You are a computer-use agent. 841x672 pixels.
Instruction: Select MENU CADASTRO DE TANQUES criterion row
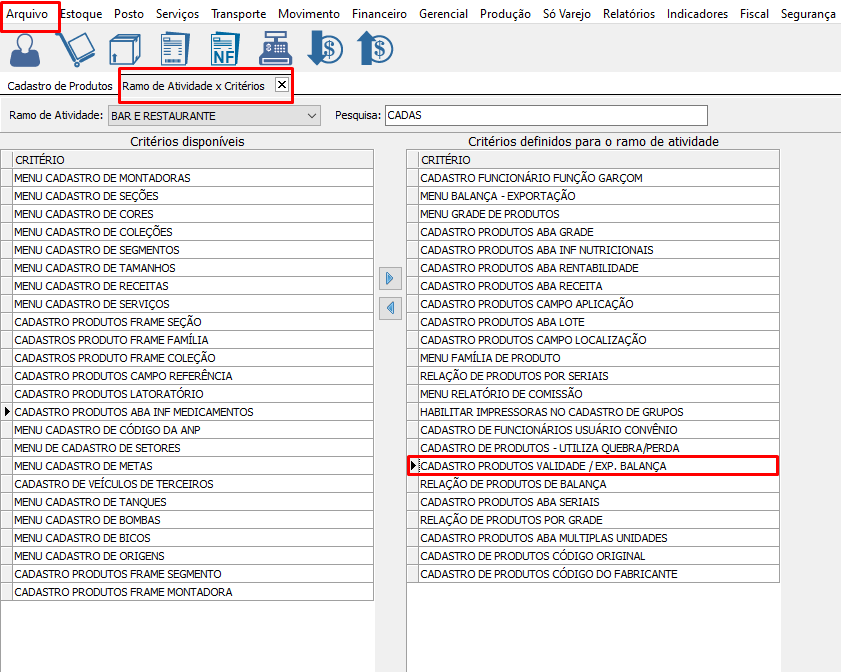90,502
